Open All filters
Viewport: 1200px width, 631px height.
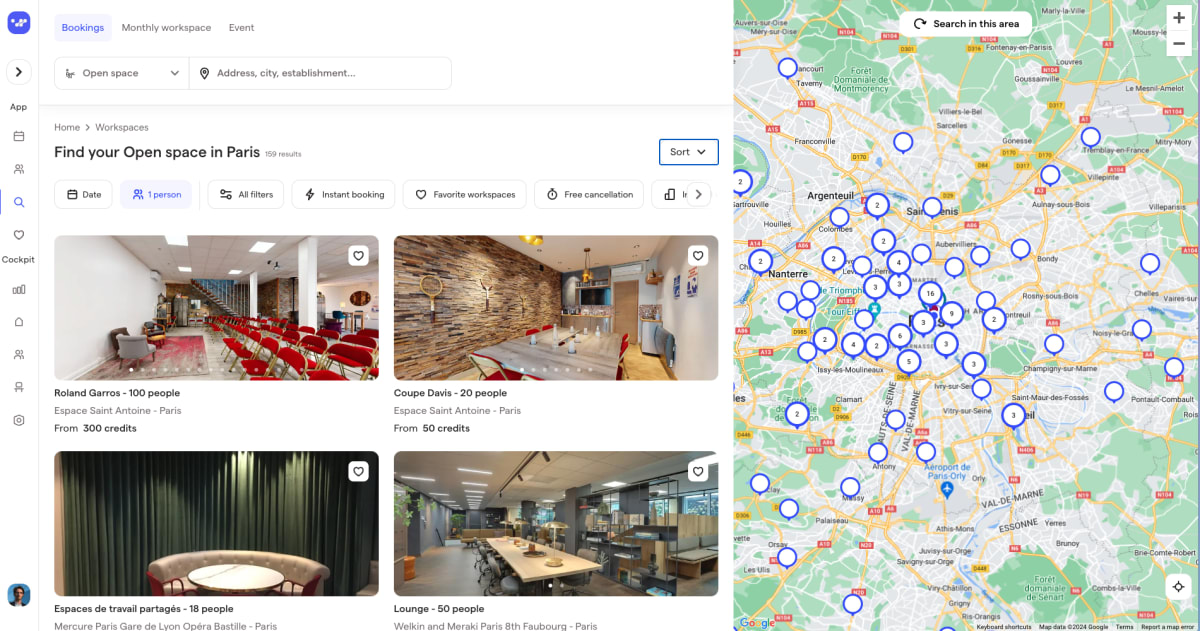pos(246,194)
